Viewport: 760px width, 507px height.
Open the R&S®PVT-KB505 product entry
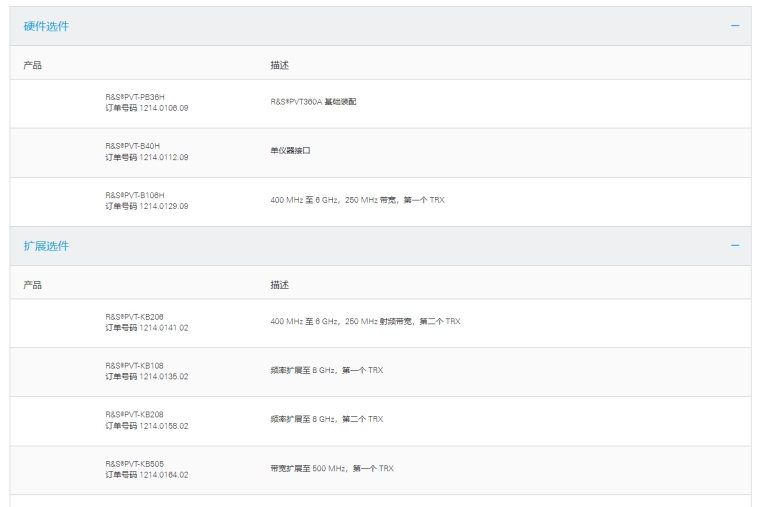pos(135,464)
